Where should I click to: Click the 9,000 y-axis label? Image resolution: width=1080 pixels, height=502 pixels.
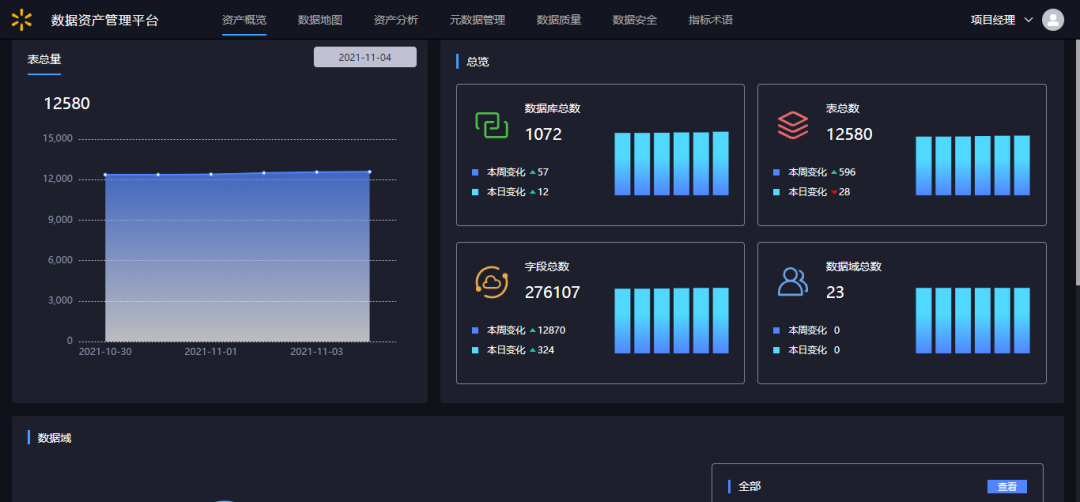(x=59, y=220)
